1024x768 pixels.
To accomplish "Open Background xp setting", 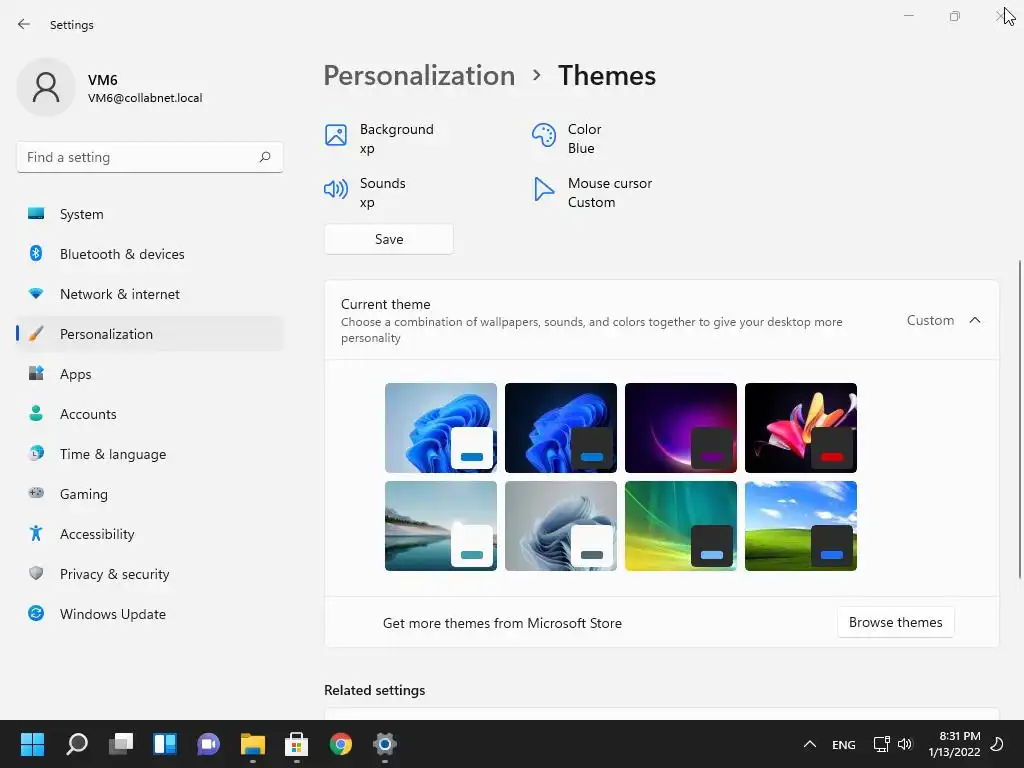I will point(380,138).
